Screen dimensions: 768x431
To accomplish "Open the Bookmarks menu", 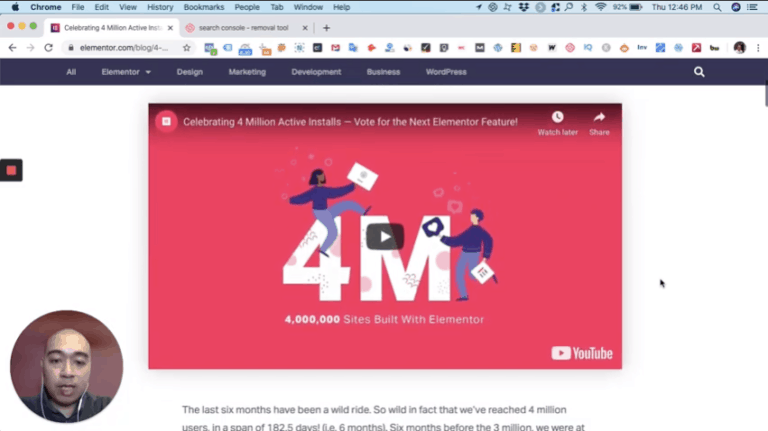I will (x=204, y=7).
